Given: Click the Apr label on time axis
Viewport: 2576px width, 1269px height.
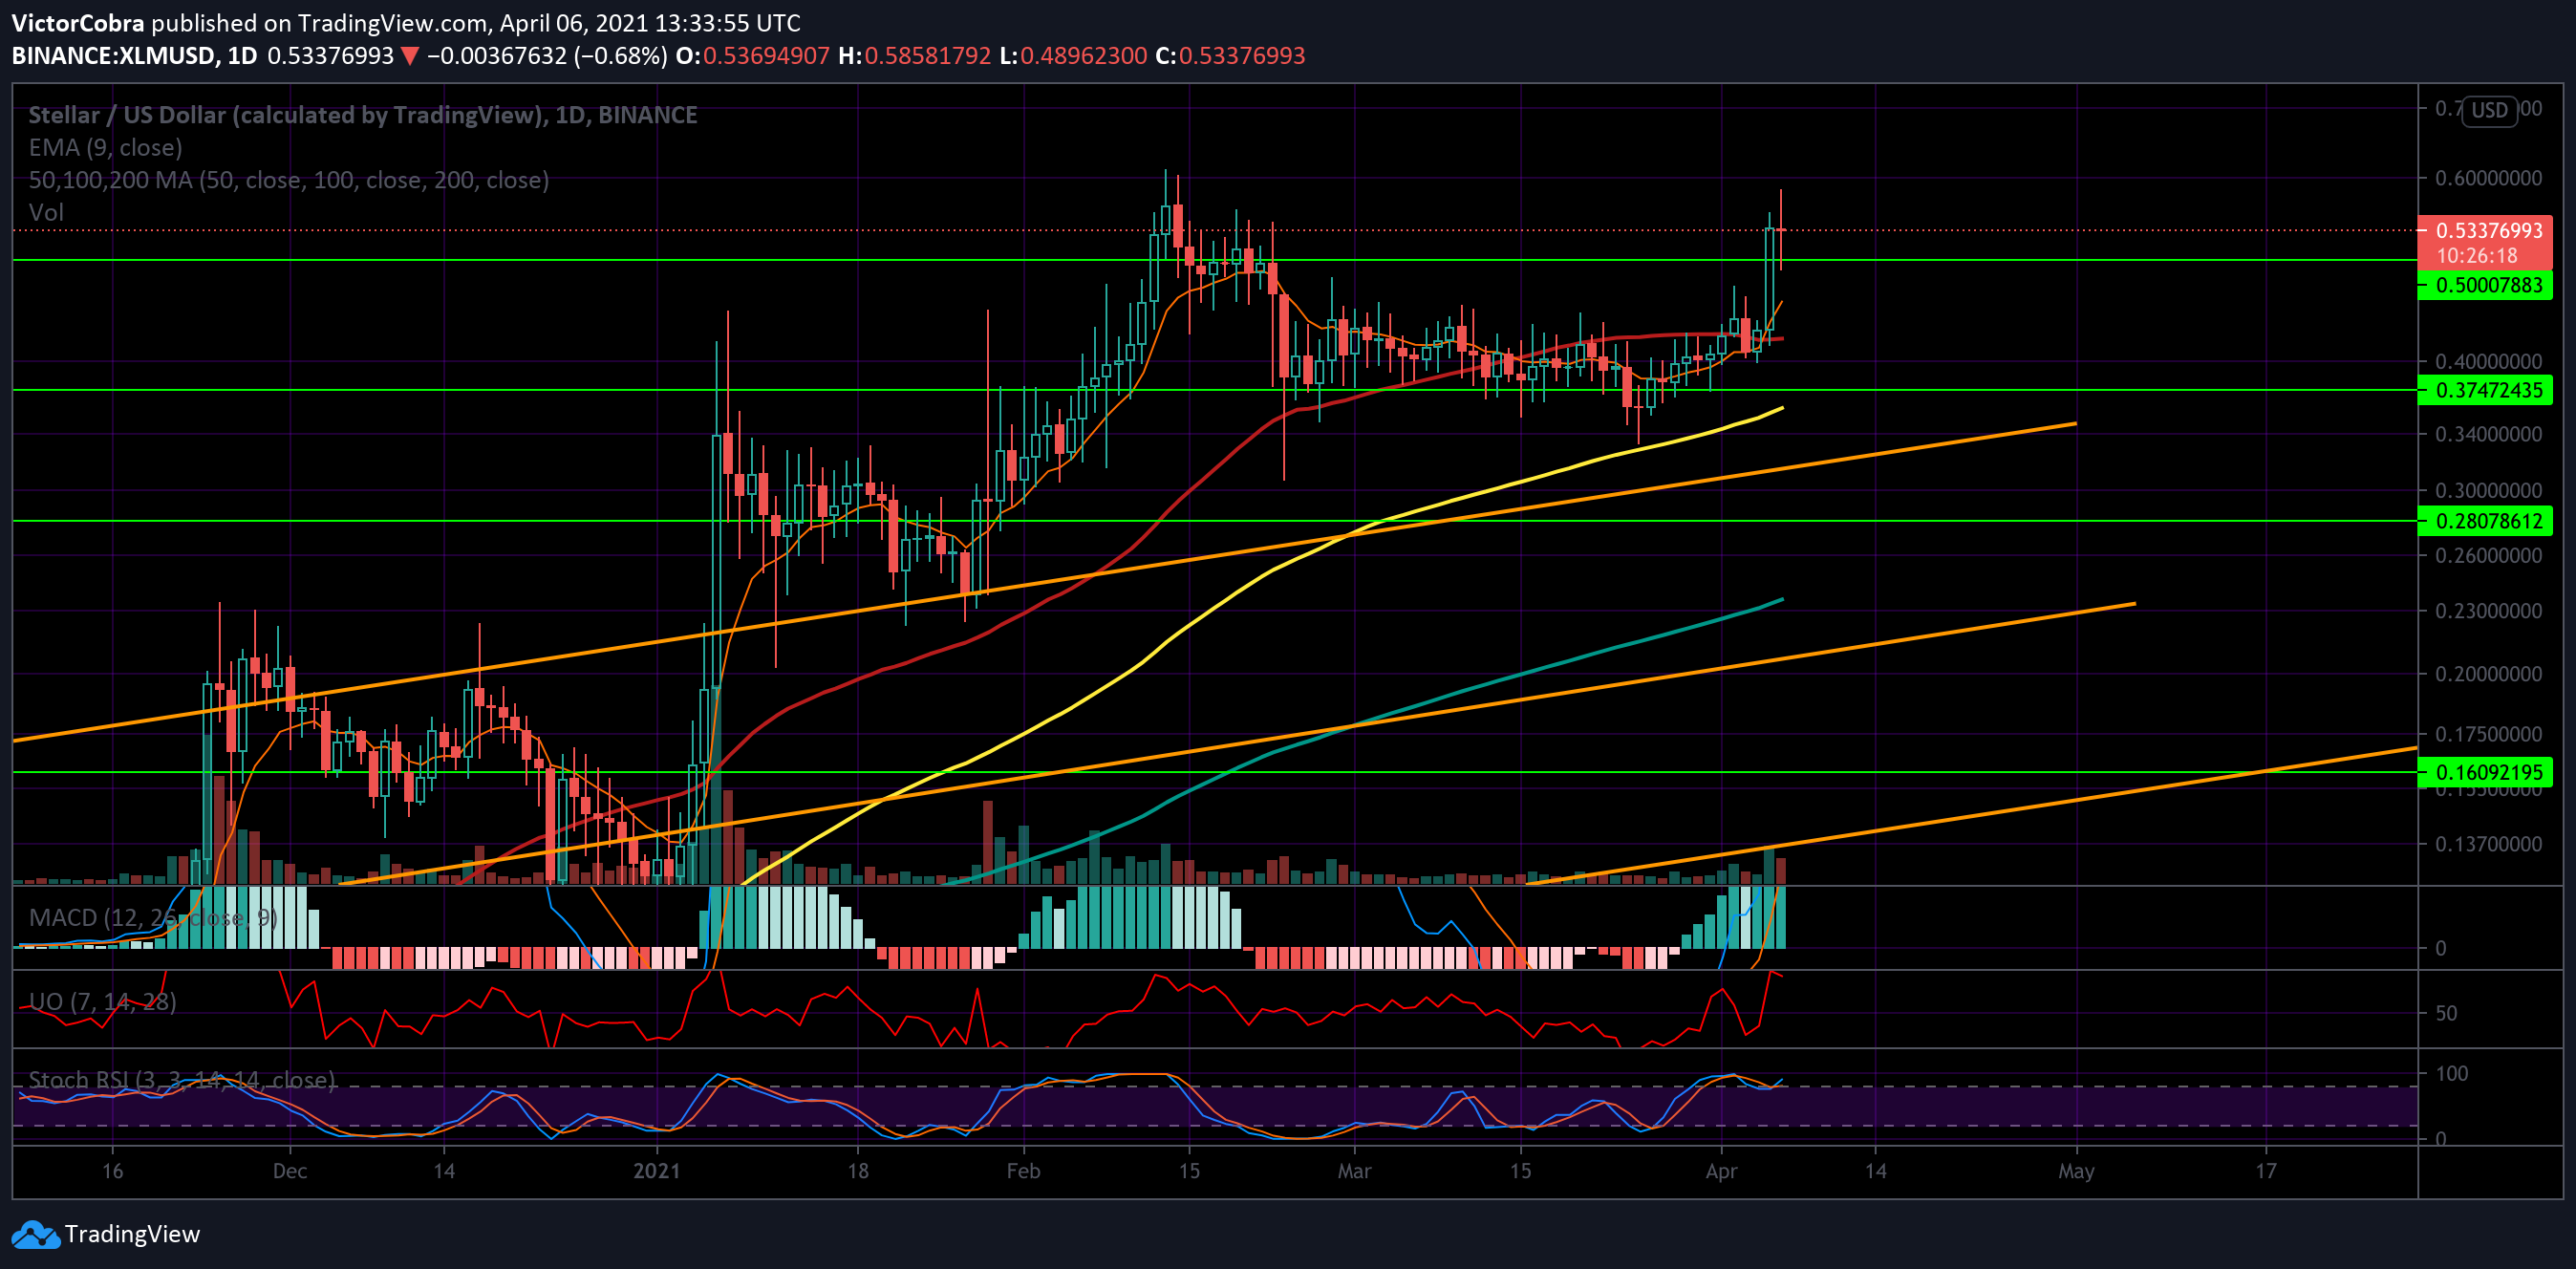Looking at the screenshot, I should [x=1721, y=1171].
